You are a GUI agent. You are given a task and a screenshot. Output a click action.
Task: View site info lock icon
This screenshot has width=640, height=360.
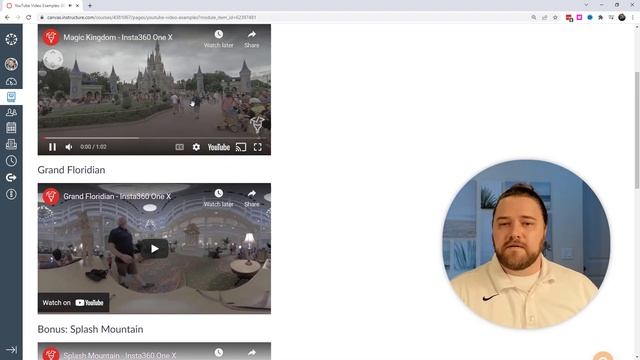pyautogui.click(x=42, y=18)
